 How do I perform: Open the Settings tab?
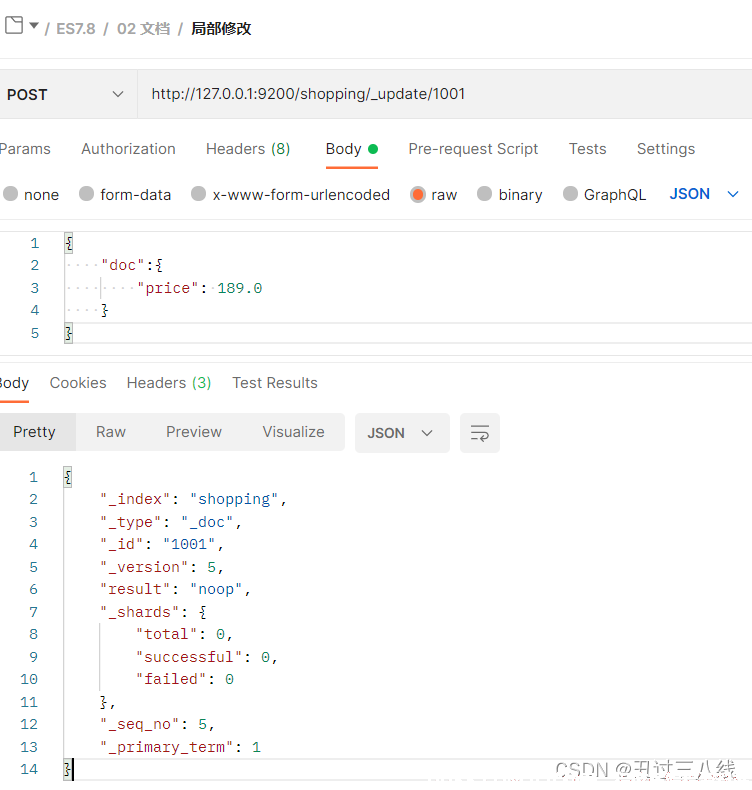[665, 149]
